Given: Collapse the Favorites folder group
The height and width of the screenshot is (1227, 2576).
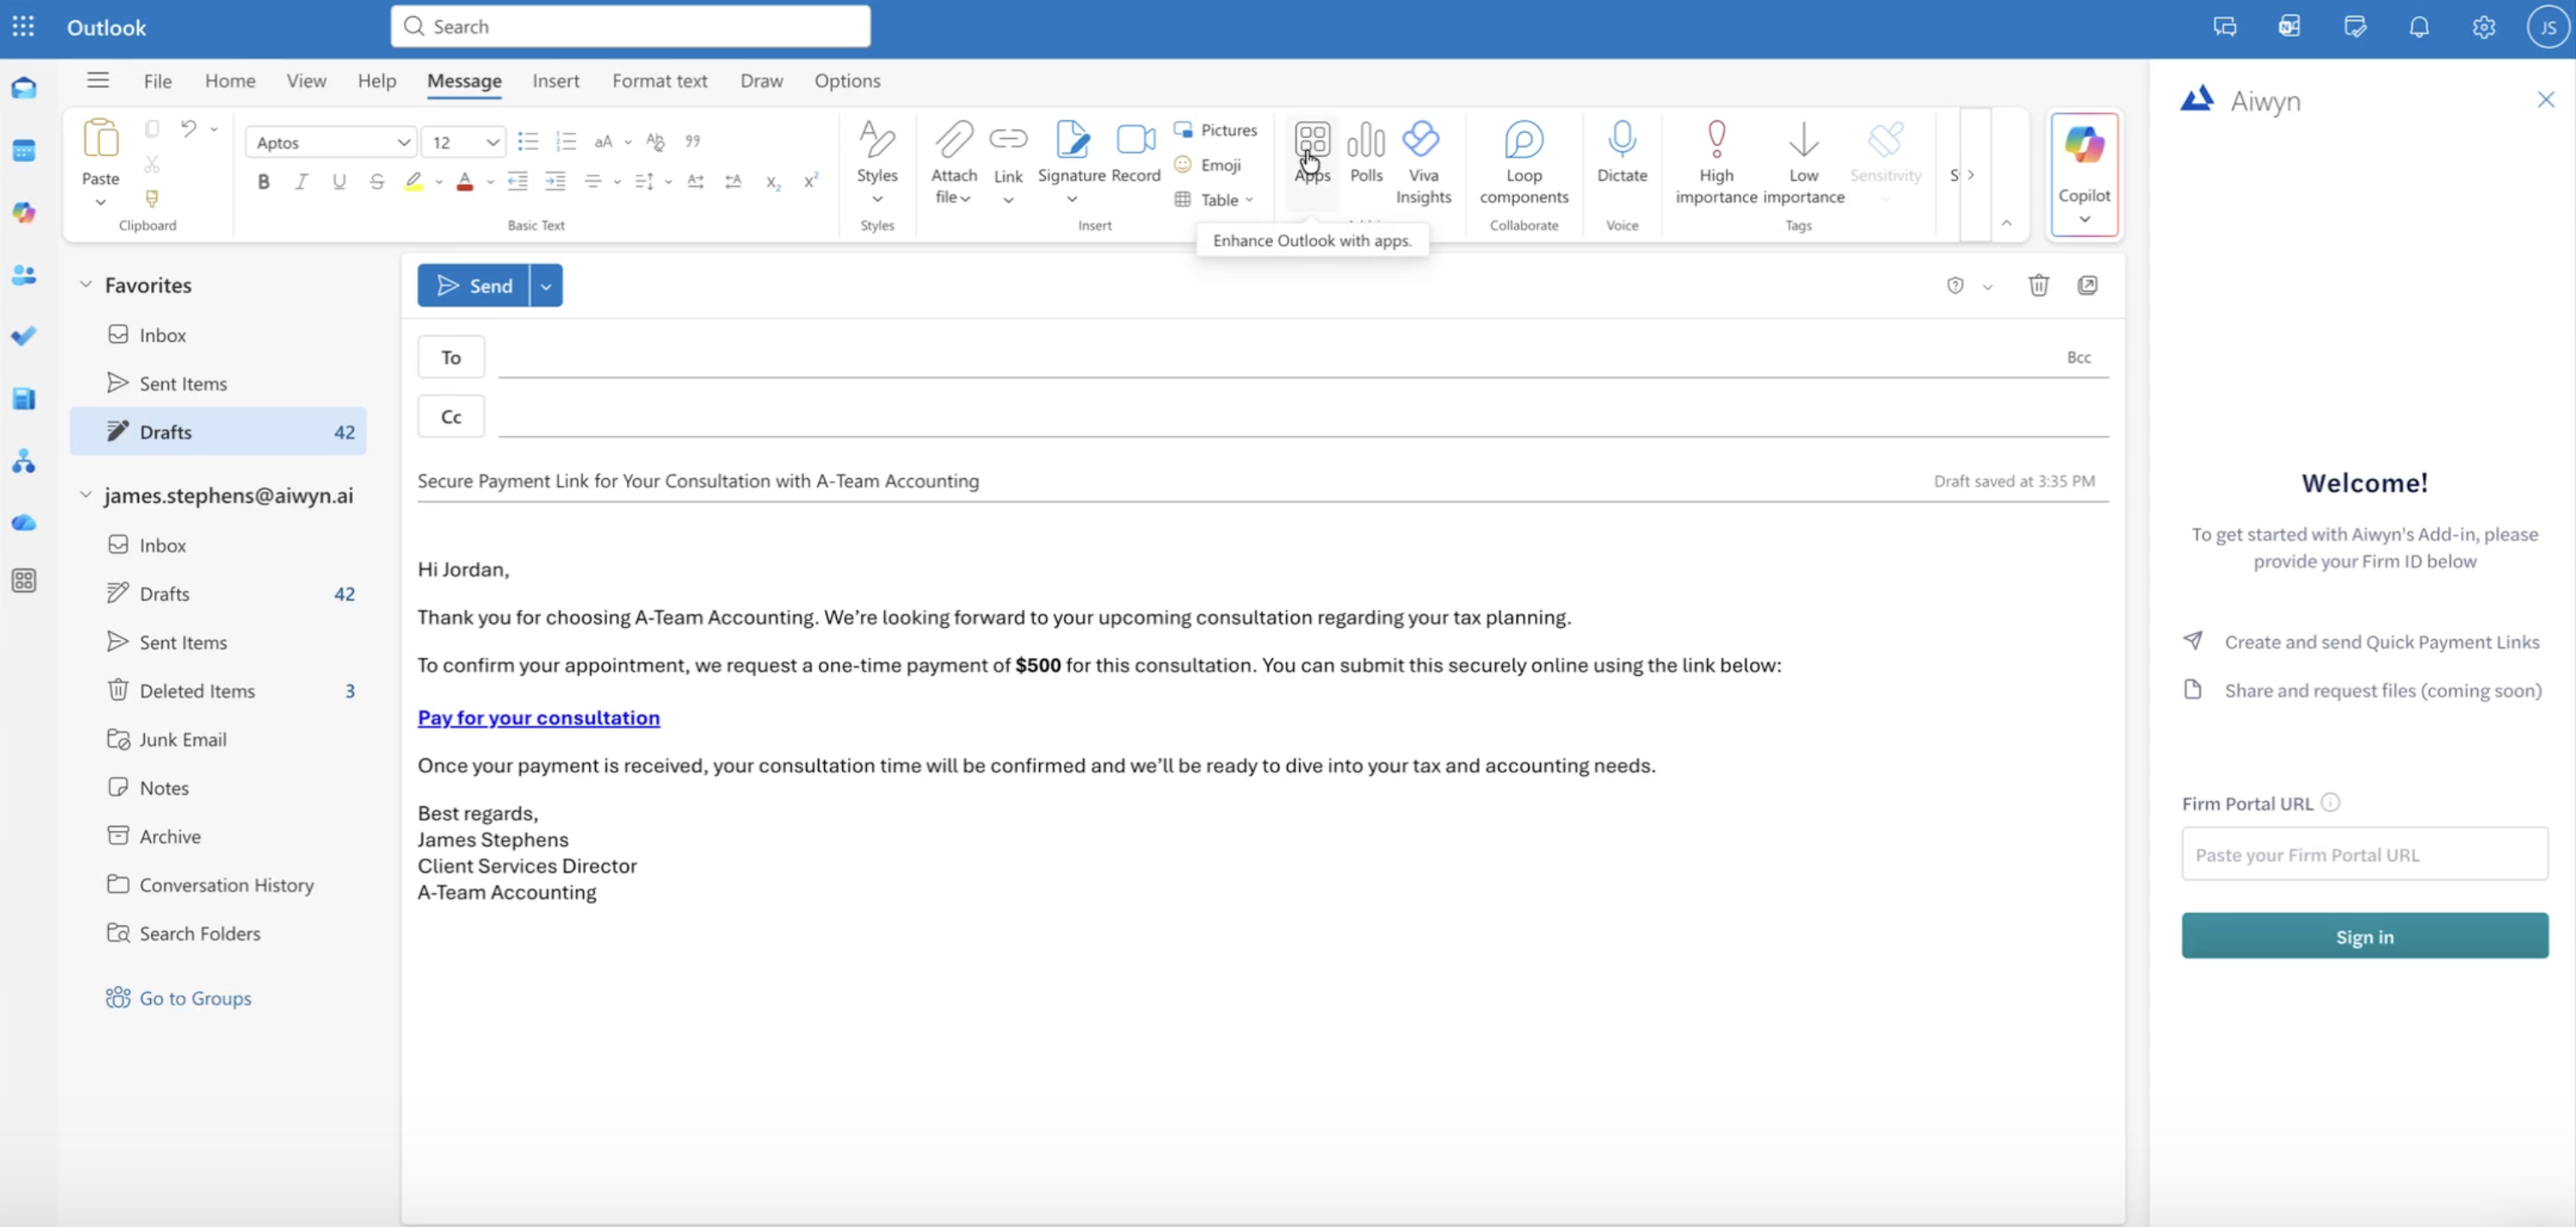Looking at the screenshot, I should [86, 285].
